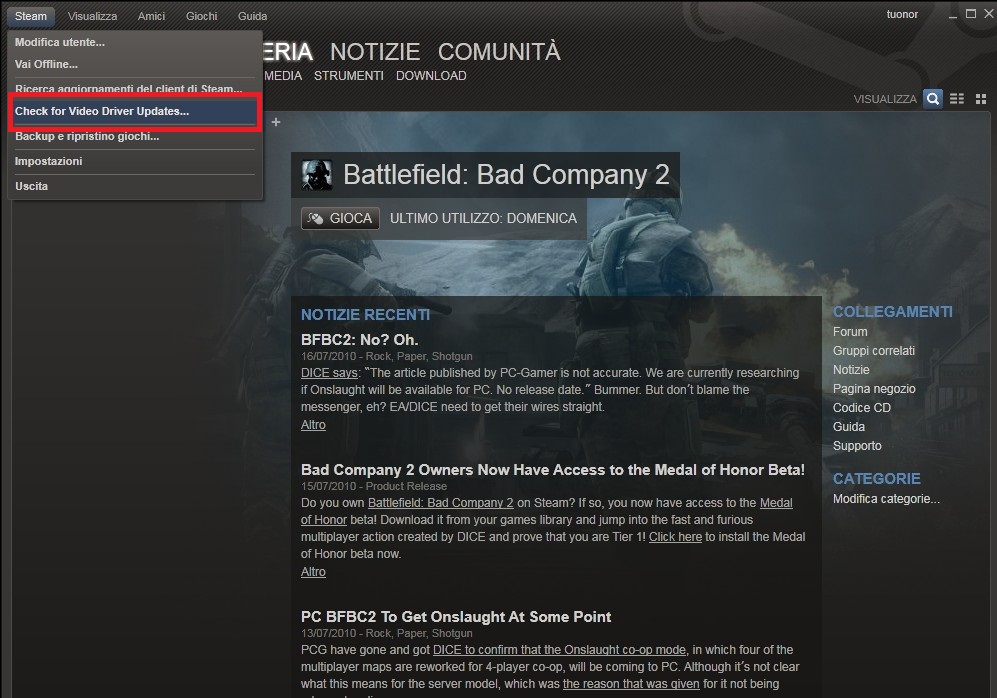
Task: Click 'ULTIMO UTILIZZO: DOMENICA' text
Action: click(483, 218)
